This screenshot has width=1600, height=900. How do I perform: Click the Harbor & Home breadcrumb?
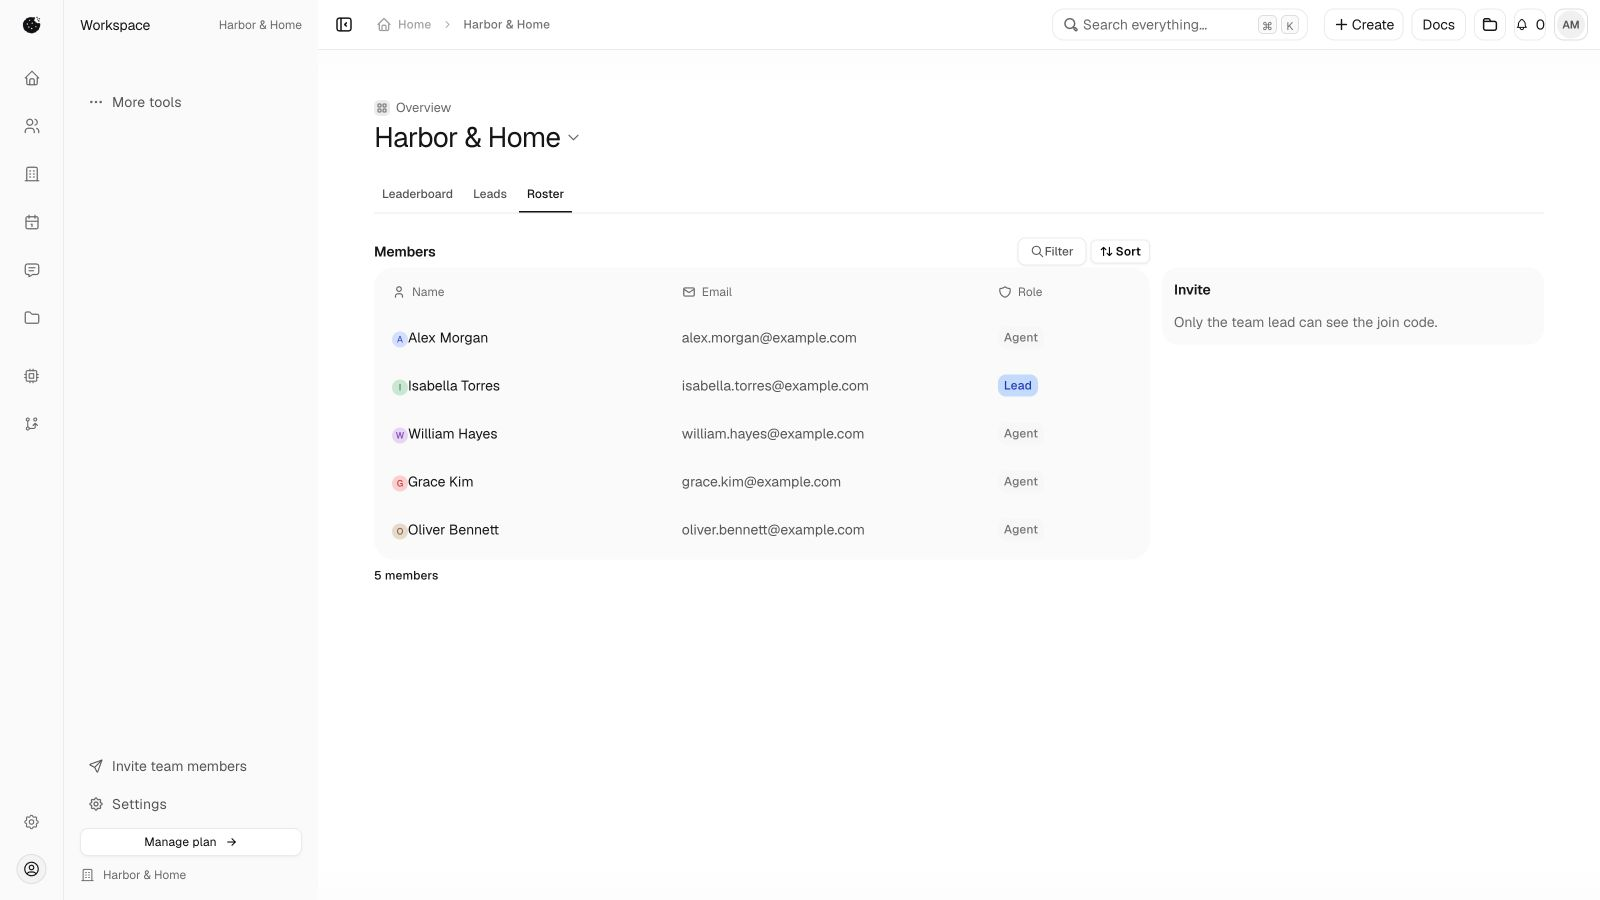506,25
